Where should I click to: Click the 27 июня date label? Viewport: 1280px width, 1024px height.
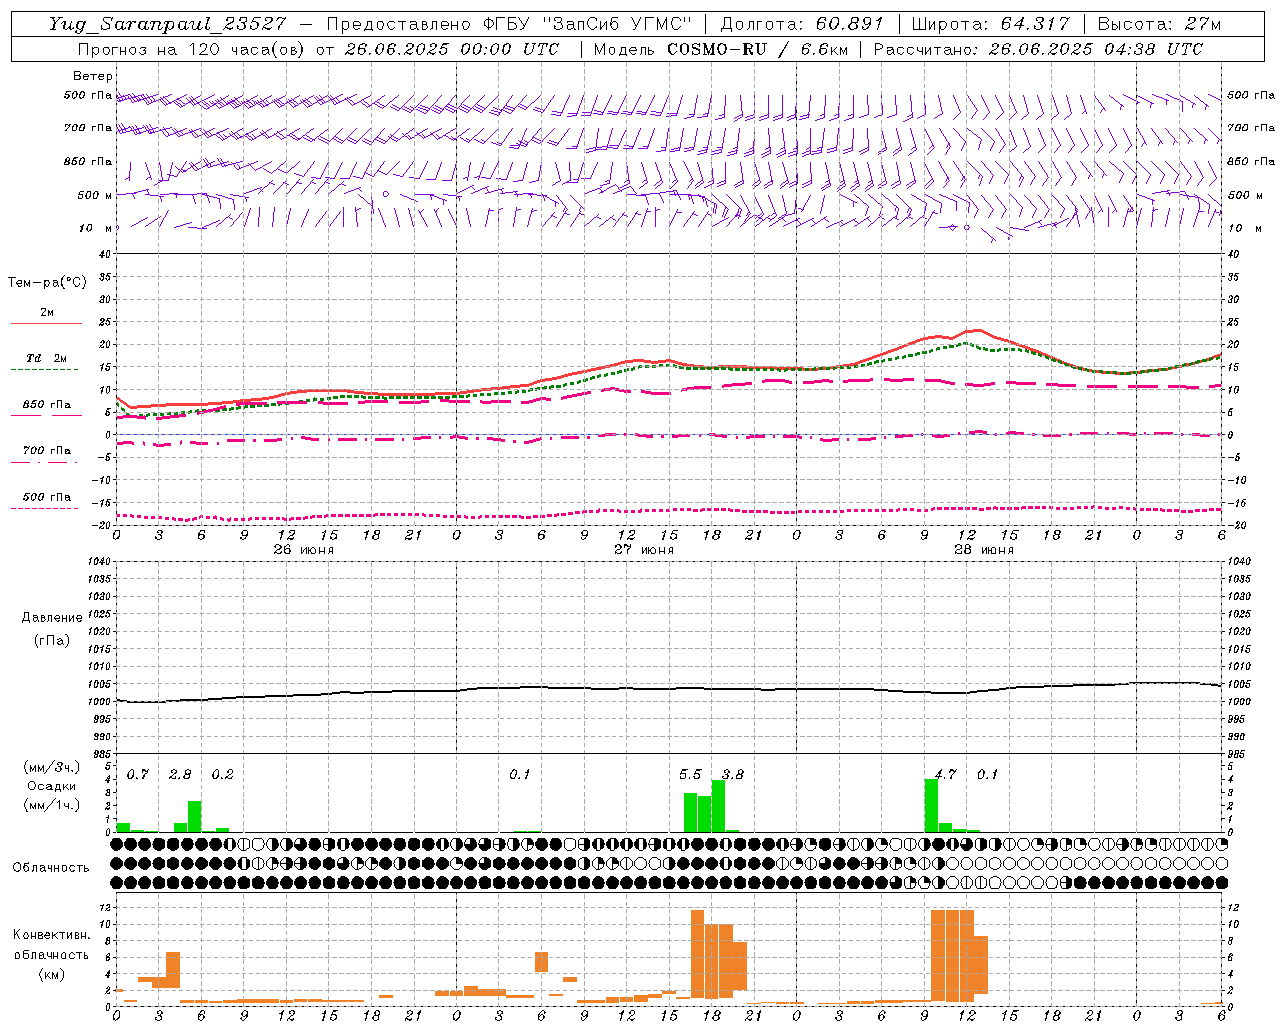[644, 550]
